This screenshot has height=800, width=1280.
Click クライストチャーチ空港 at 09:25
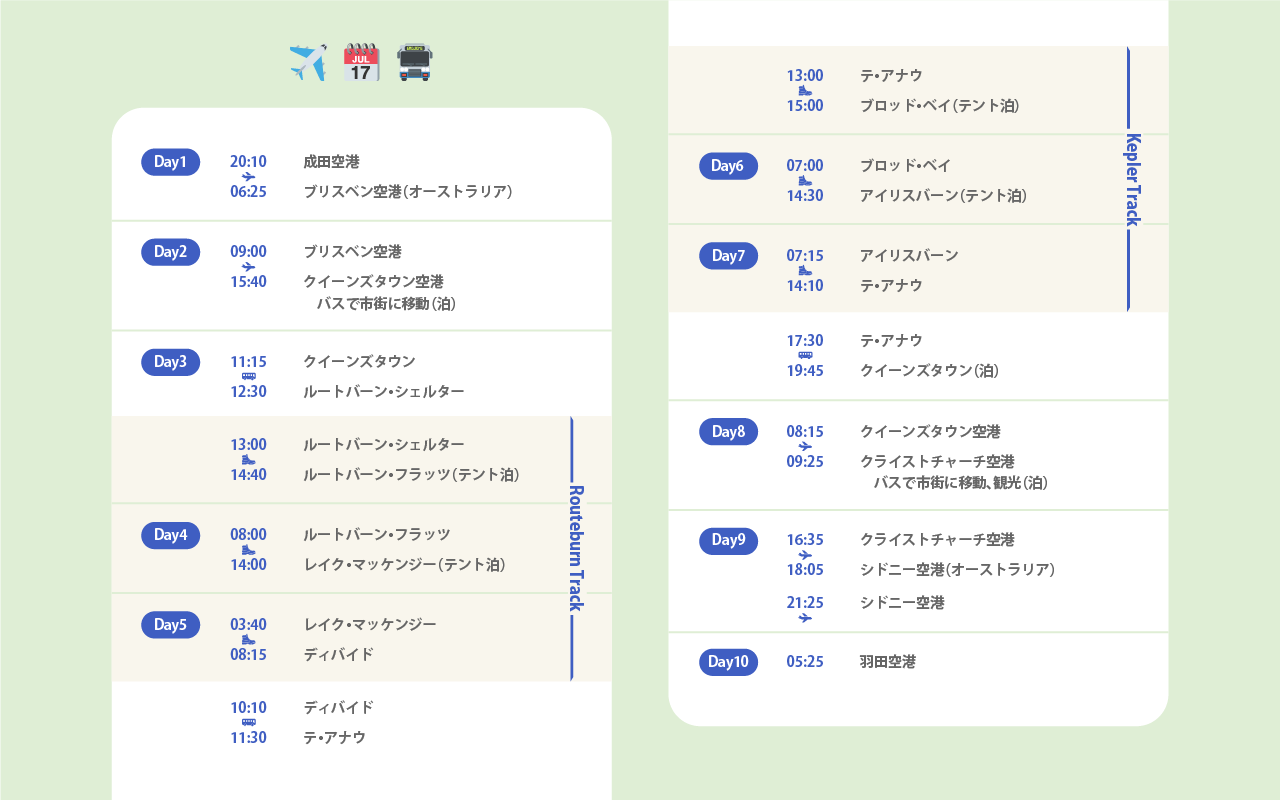click(937, 462)
